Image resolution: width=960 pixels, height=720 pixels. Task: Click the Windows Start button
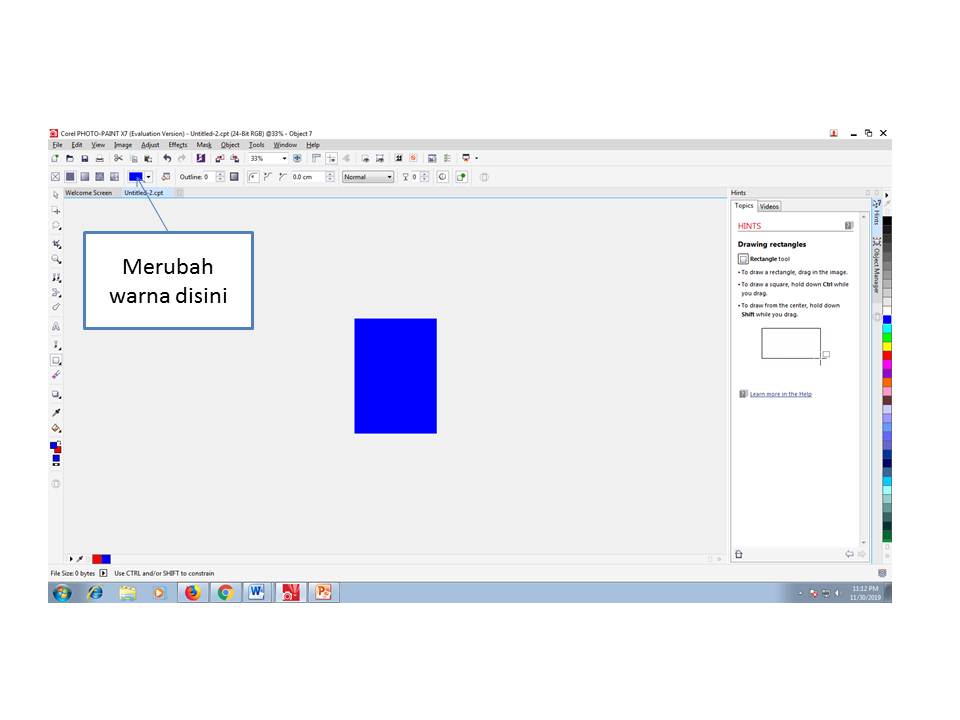coord(62,593)
